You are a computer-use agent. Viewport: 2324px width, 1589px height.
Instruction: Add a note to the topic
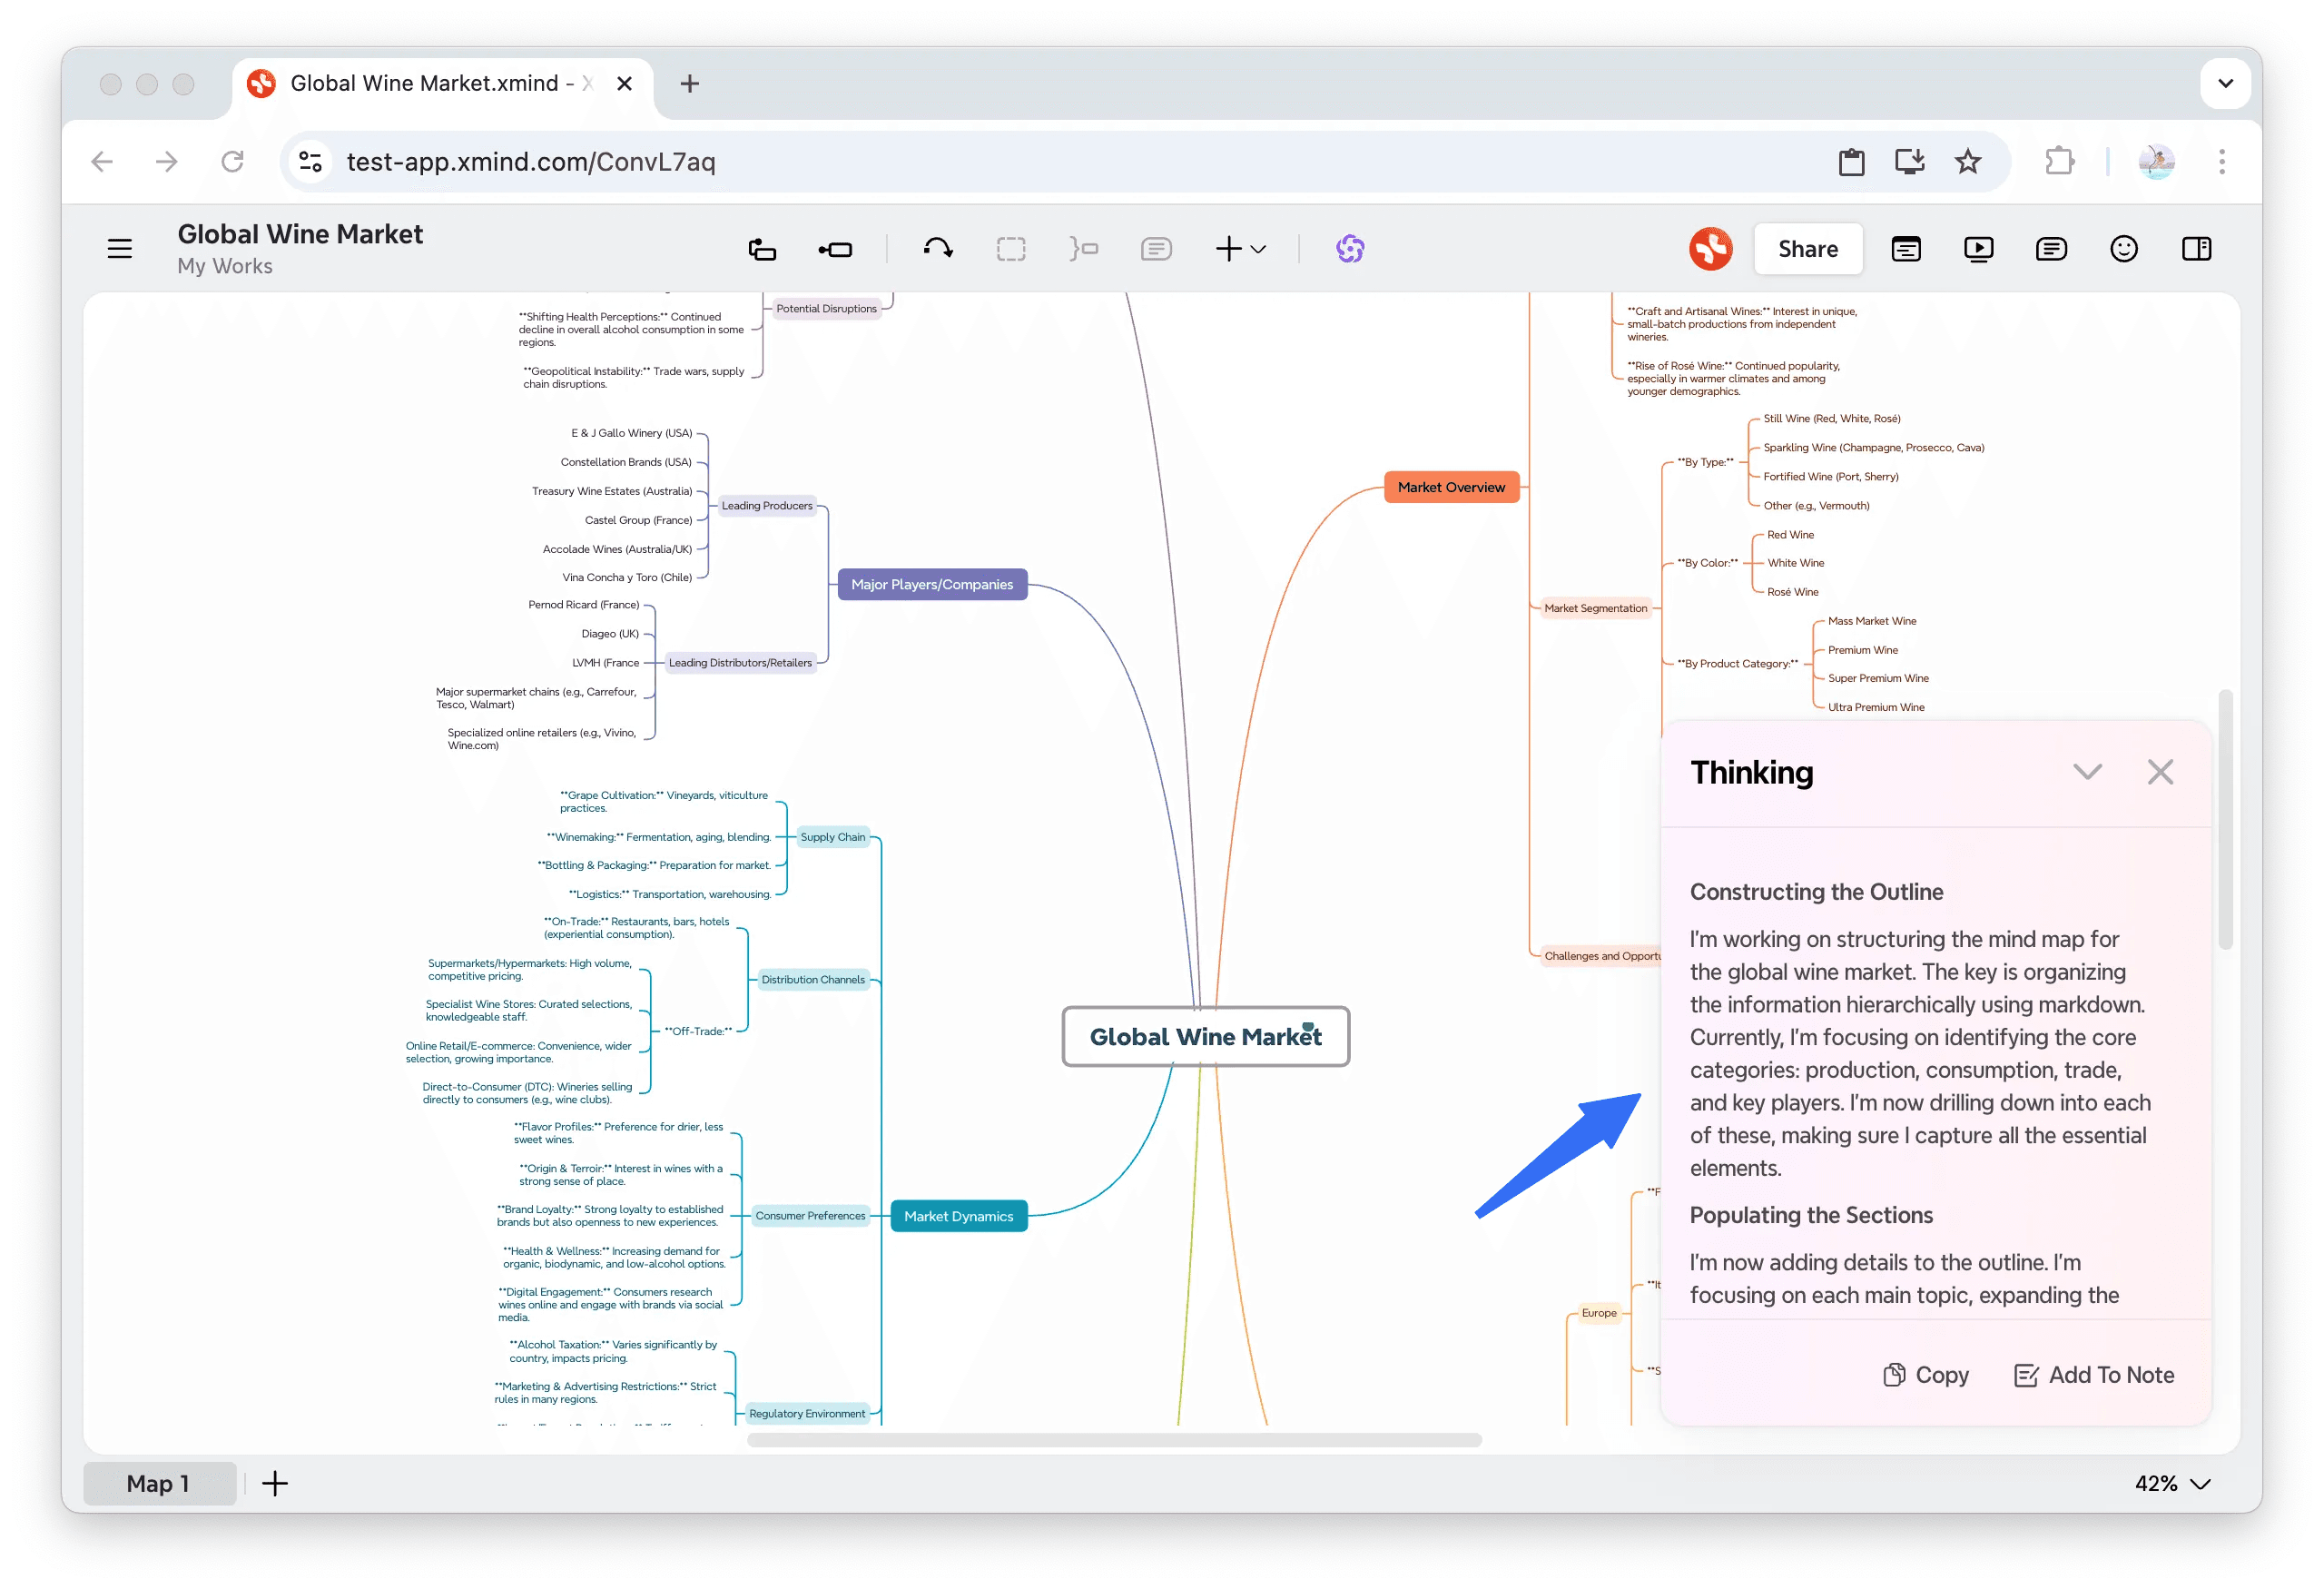pyautogui.click(x=1156, y=248)
